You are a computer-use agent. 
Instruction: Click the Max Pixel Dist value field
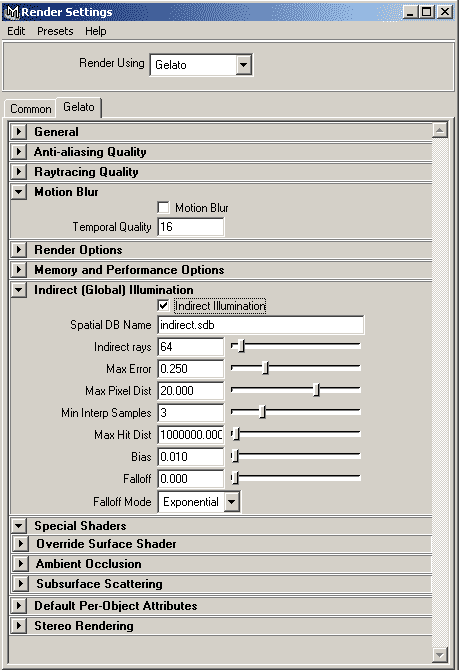[191, 391]
